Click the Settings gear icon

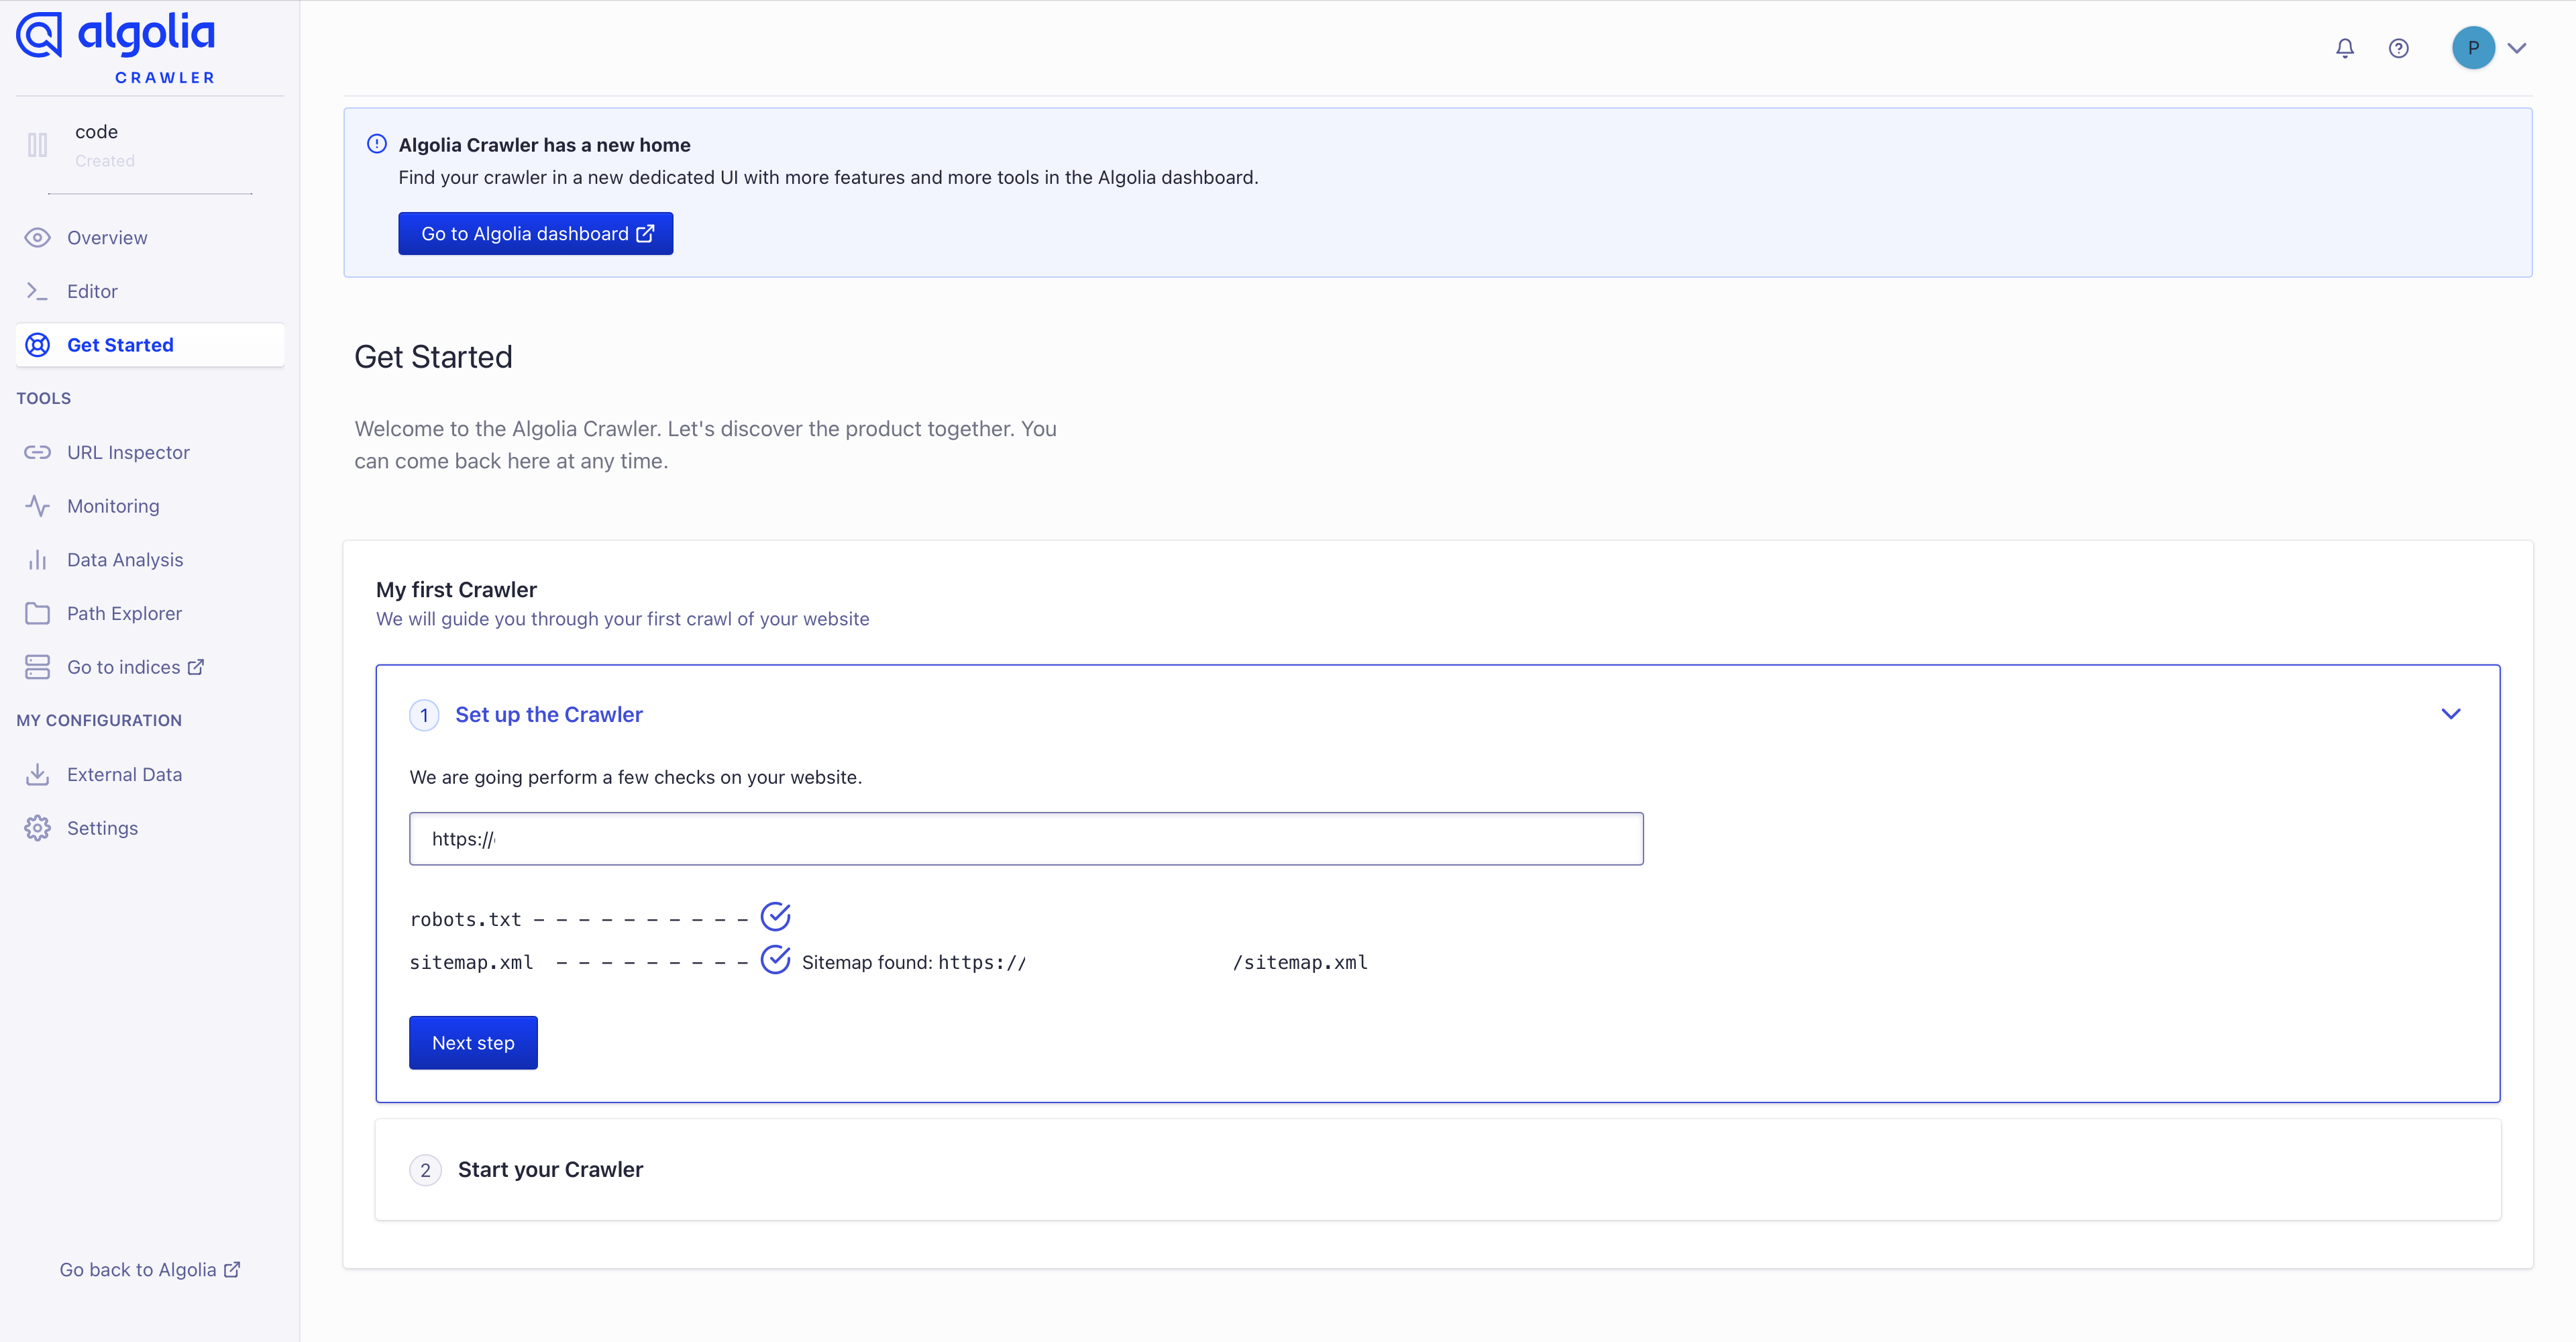click(x=37, y=828)
